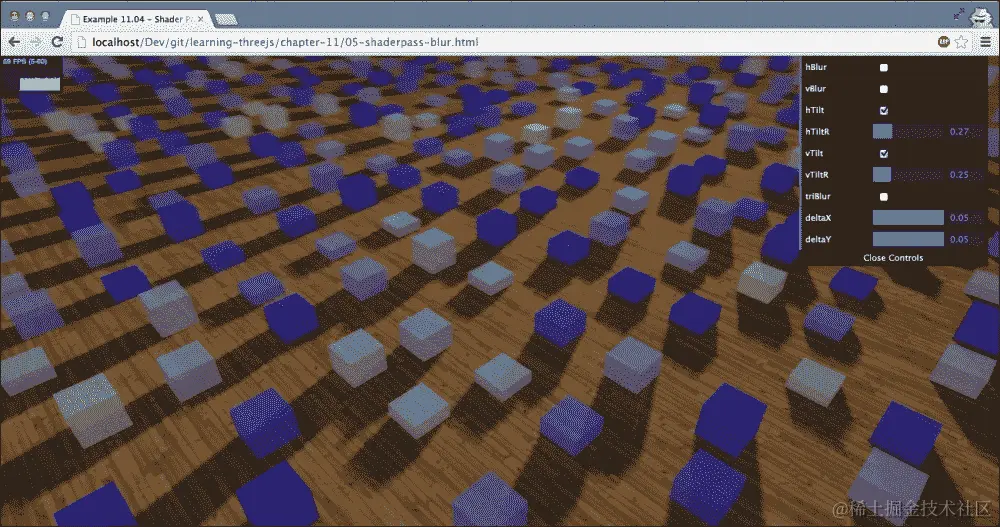Enable the triBlur checkbox

[883, 197]
